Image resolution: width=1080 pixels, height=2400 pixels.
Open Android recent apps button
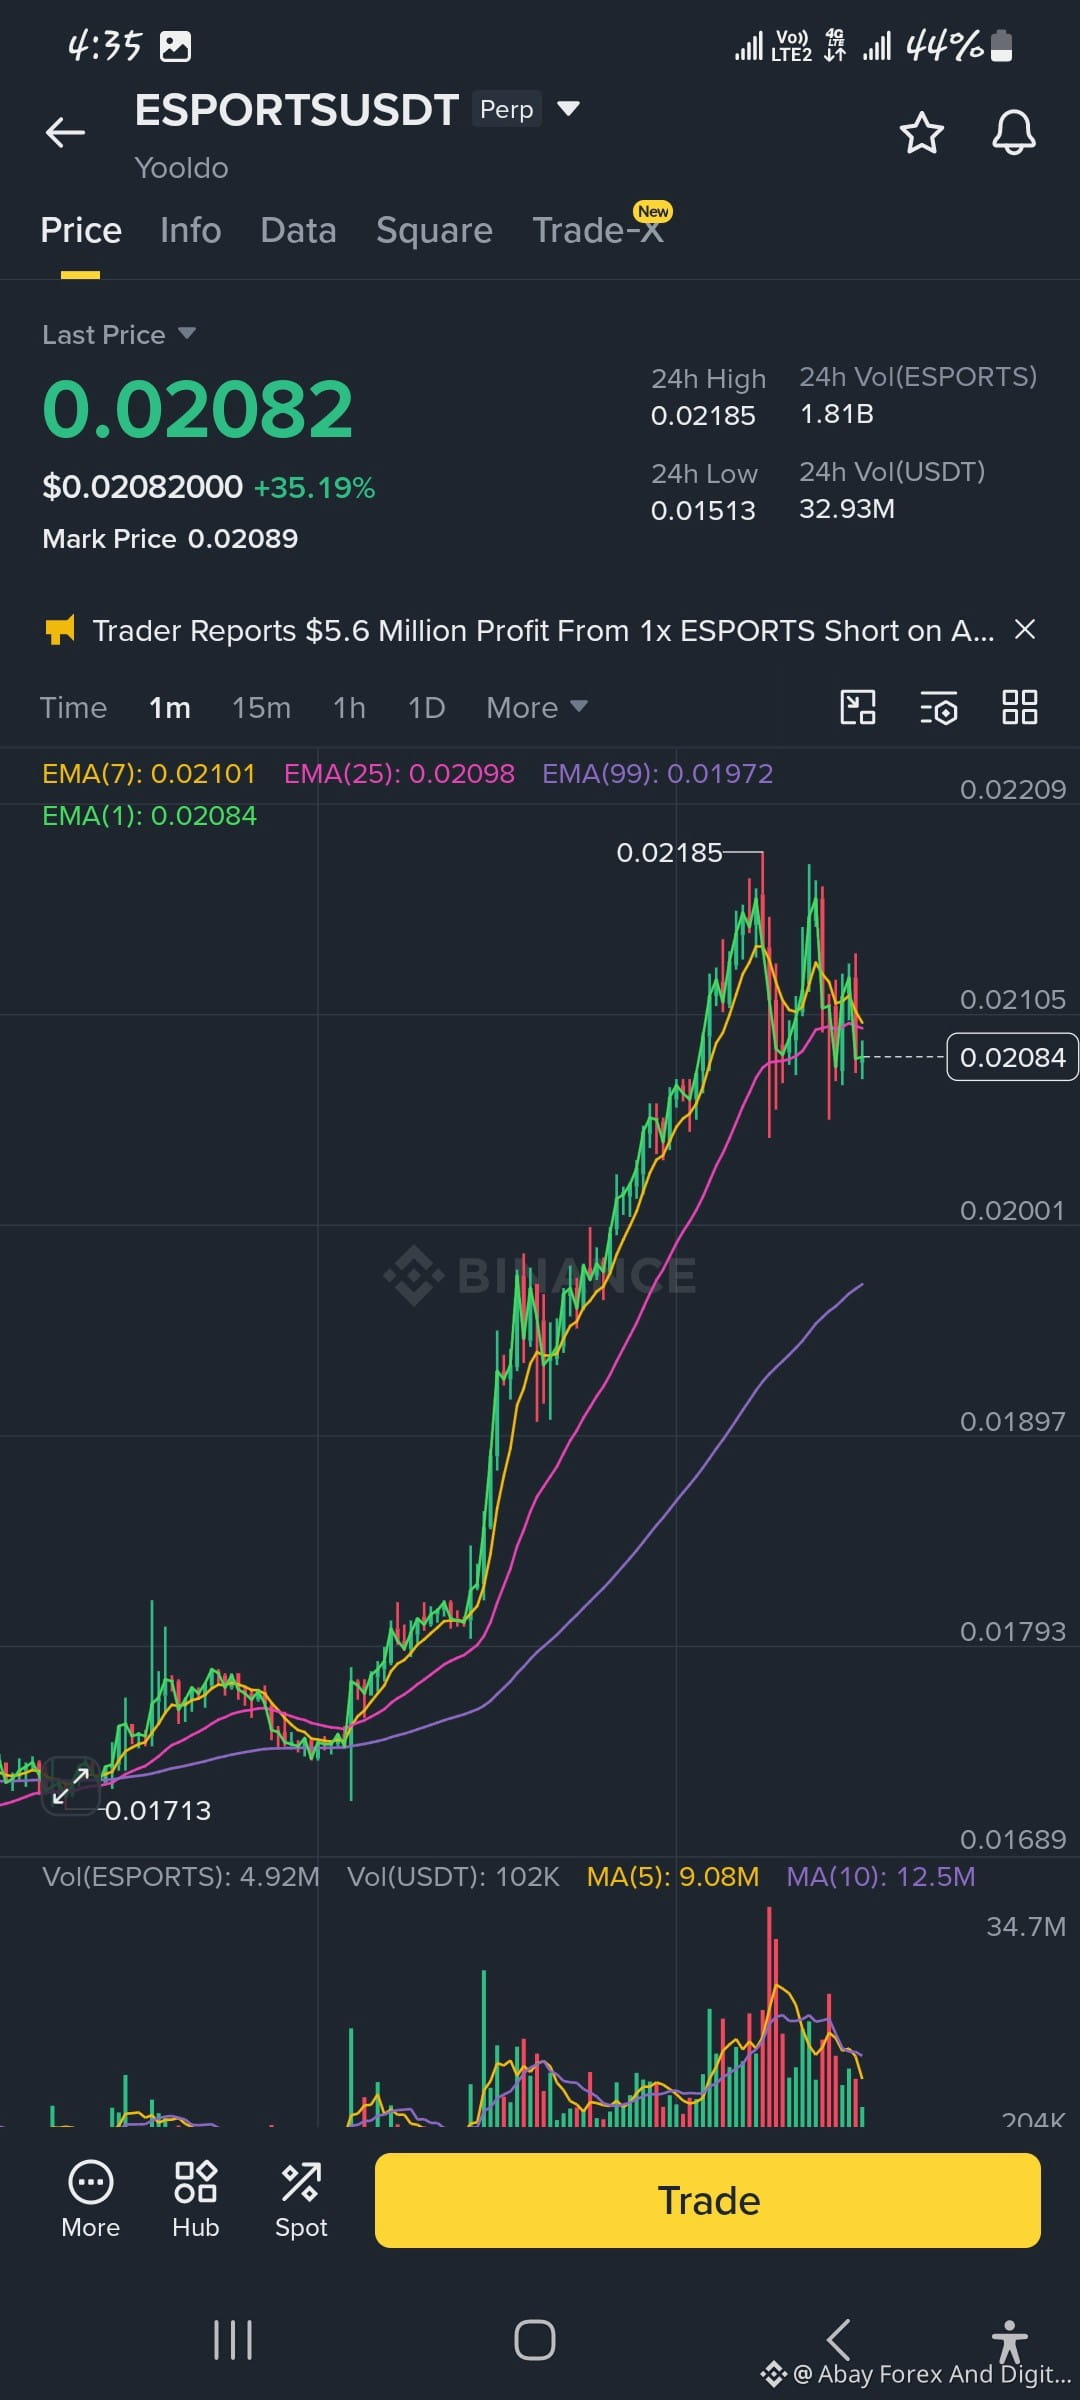coord(233,2340)
